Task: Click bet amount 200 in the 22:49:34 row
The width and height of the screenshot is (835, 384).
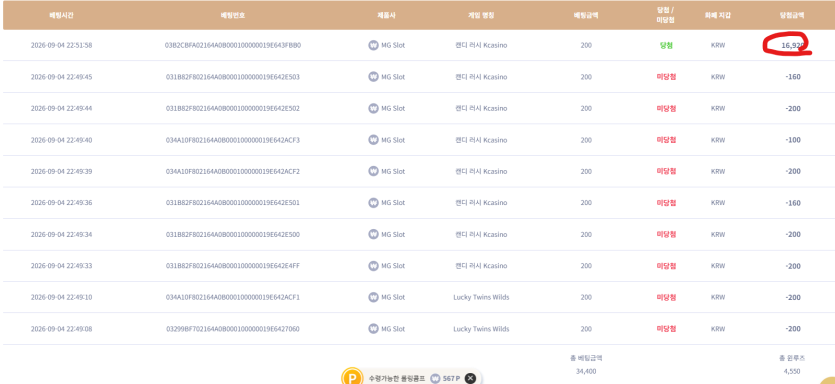Action: 586,234
